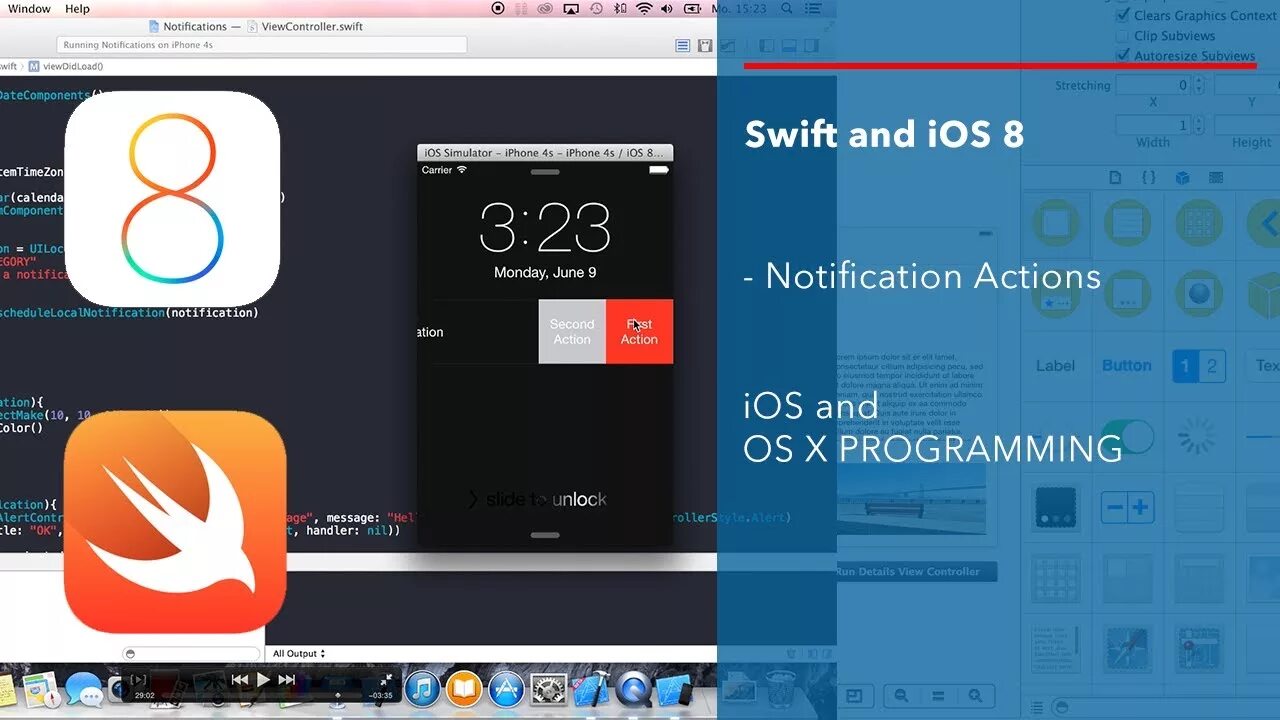
Task: Show the assistant editor
Action: tap(705, 45)
